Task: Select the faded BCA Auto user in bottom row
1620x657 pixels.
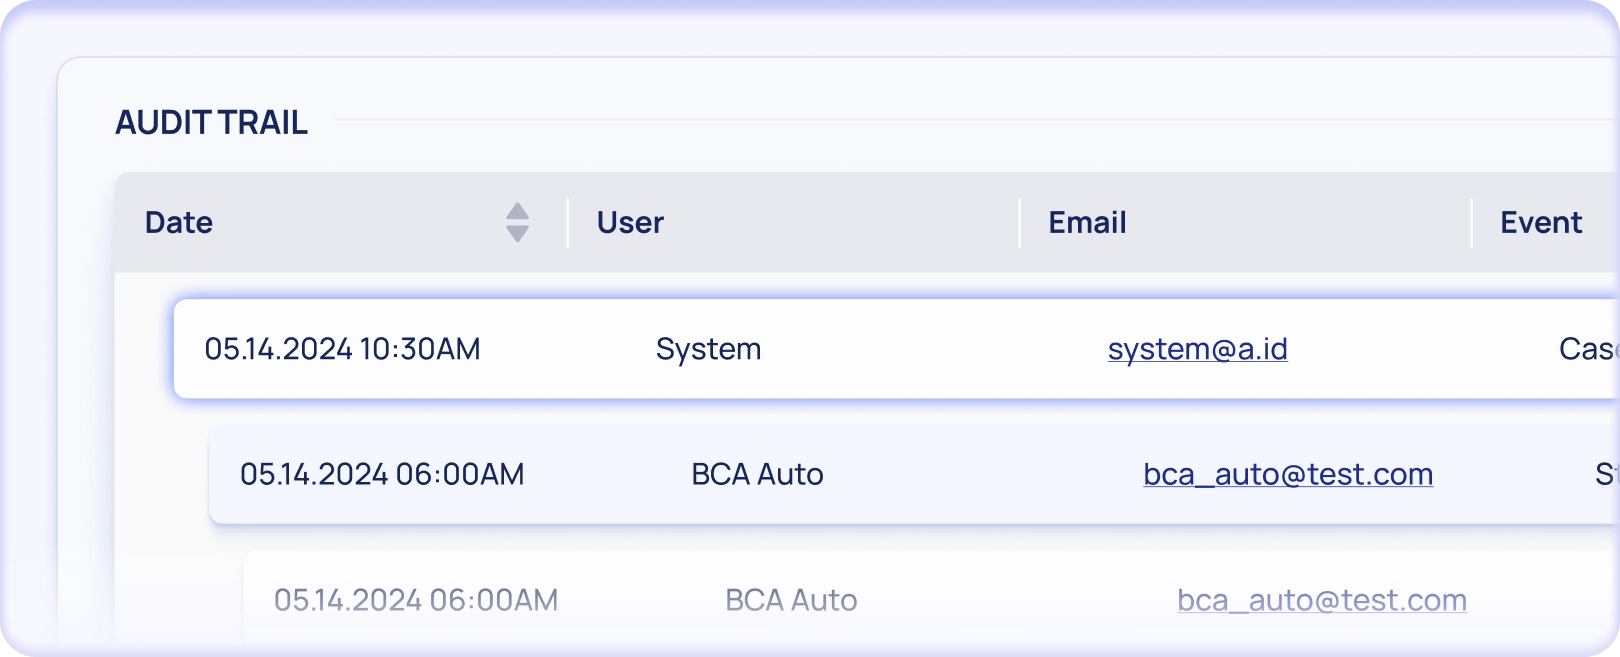Action: coord(791,600)
